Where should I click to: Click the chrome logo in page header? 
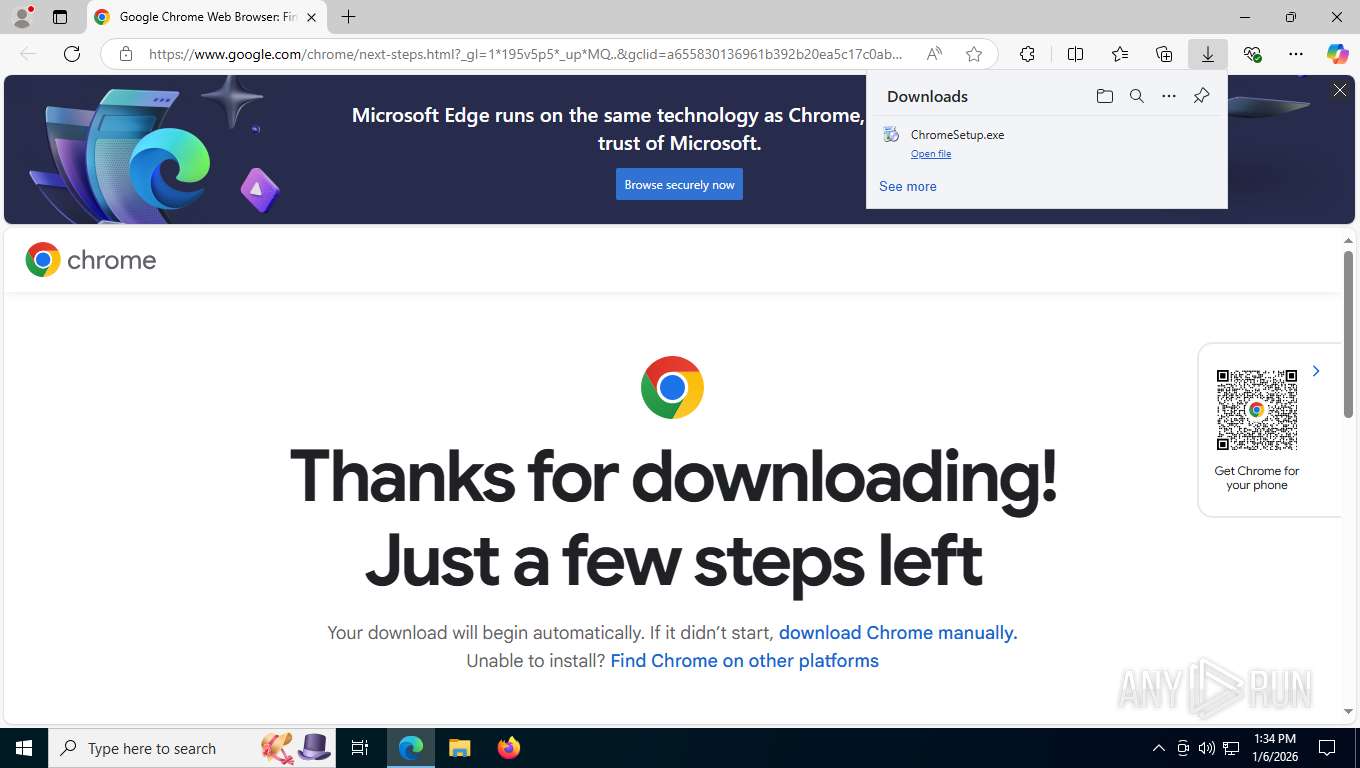[x=91, y=260]
